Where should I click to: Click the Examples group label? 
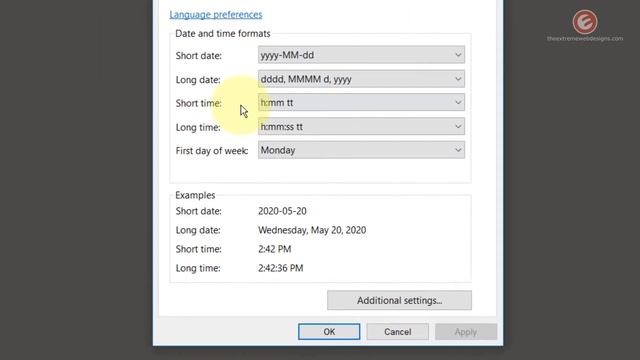click(x=195, y=195)
